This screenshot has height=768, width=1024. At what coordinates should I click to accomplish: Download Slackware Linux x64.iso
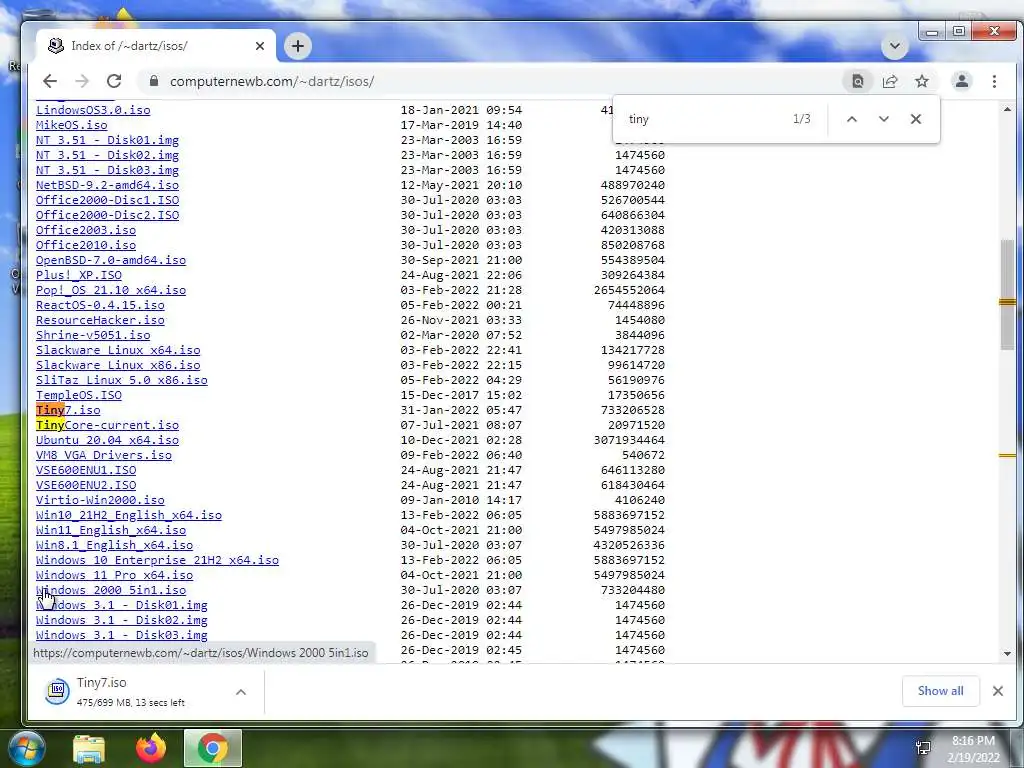(x=118, y=350)
